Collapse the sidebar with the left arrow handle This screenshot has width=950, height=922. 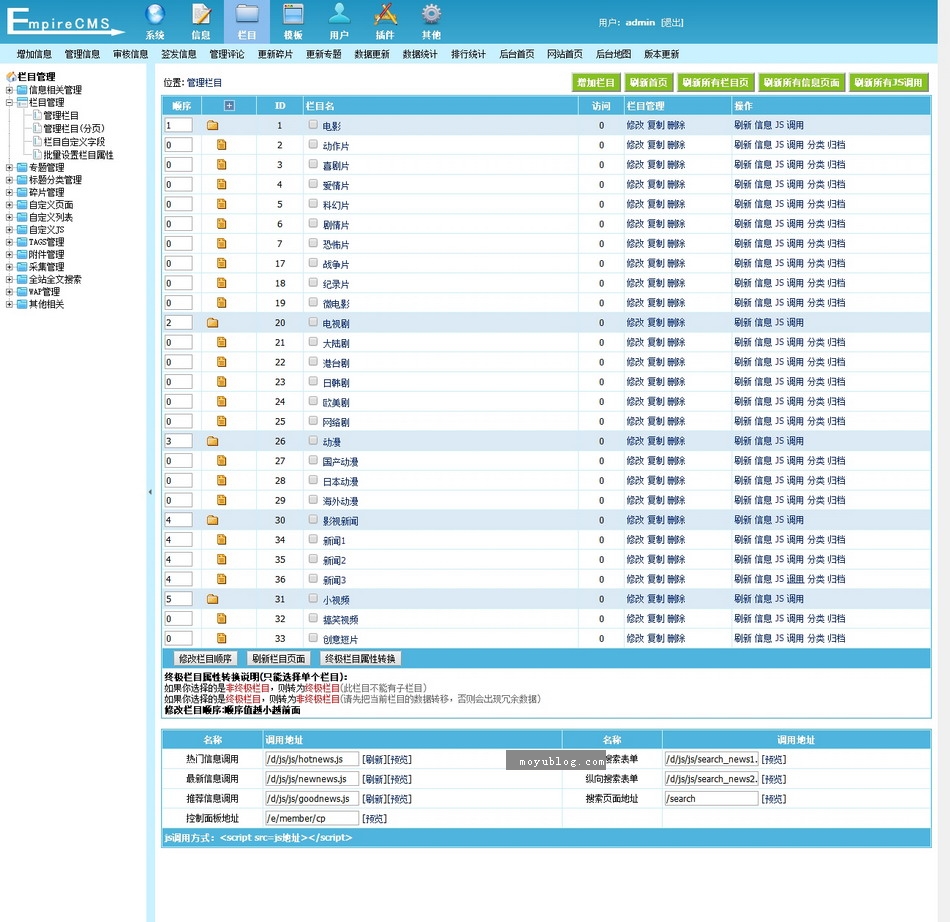click(150, 492)
